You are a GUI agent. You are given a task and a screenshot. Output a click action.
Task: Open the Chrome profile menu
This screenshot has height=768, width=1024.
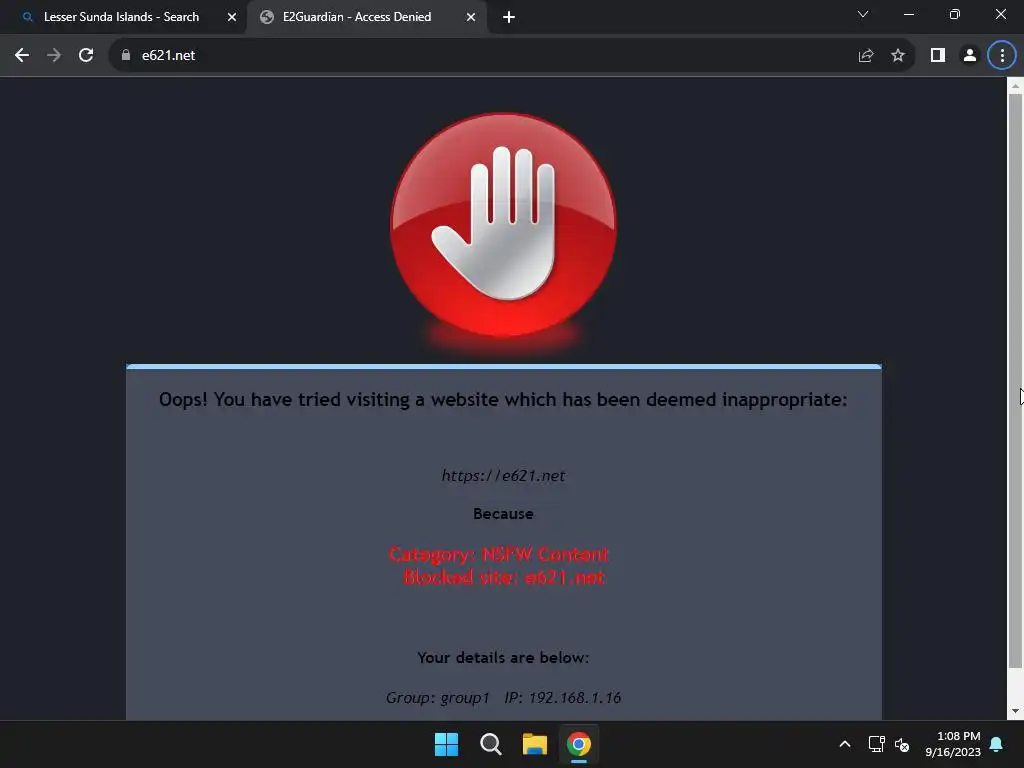970,56
